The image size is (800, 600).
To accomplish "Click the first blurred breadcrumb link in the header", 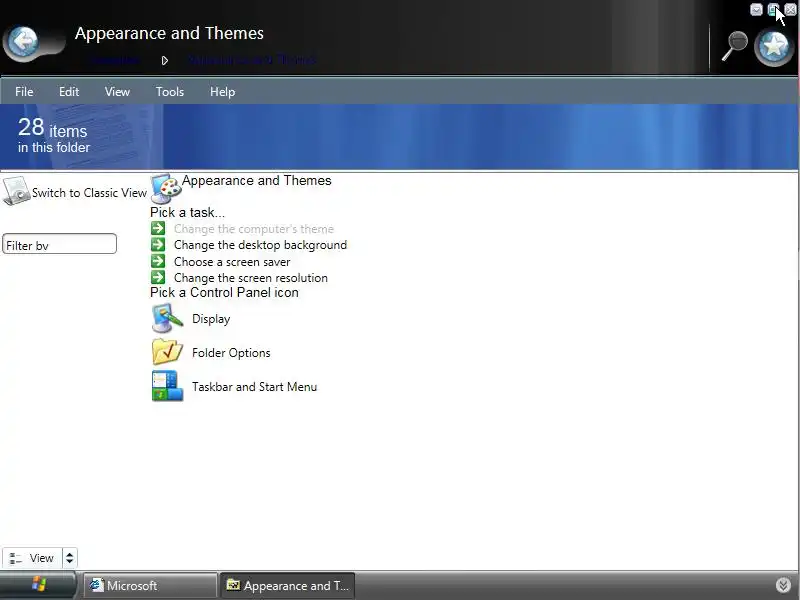I will [116, 60].
